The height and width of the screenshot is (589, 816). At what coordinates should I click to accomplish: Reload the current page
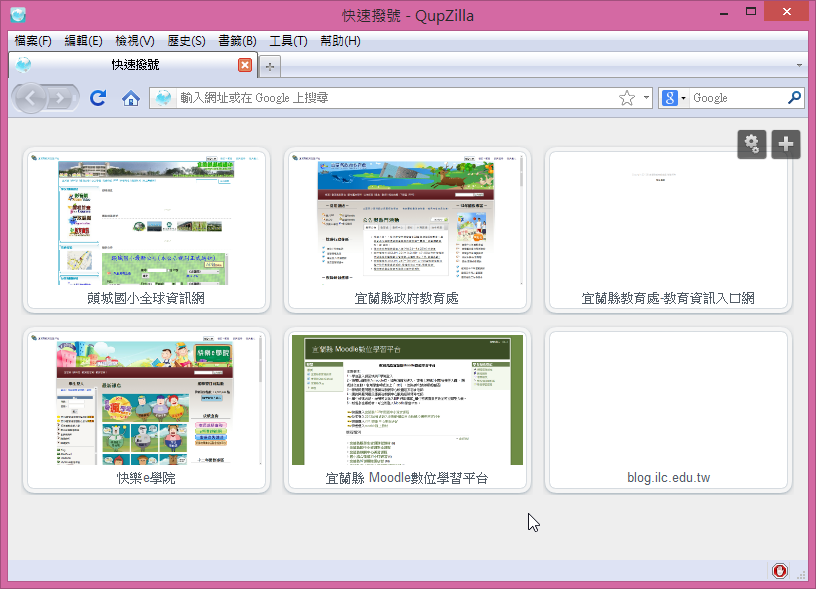pyautogui.click(x=98, y=98)
